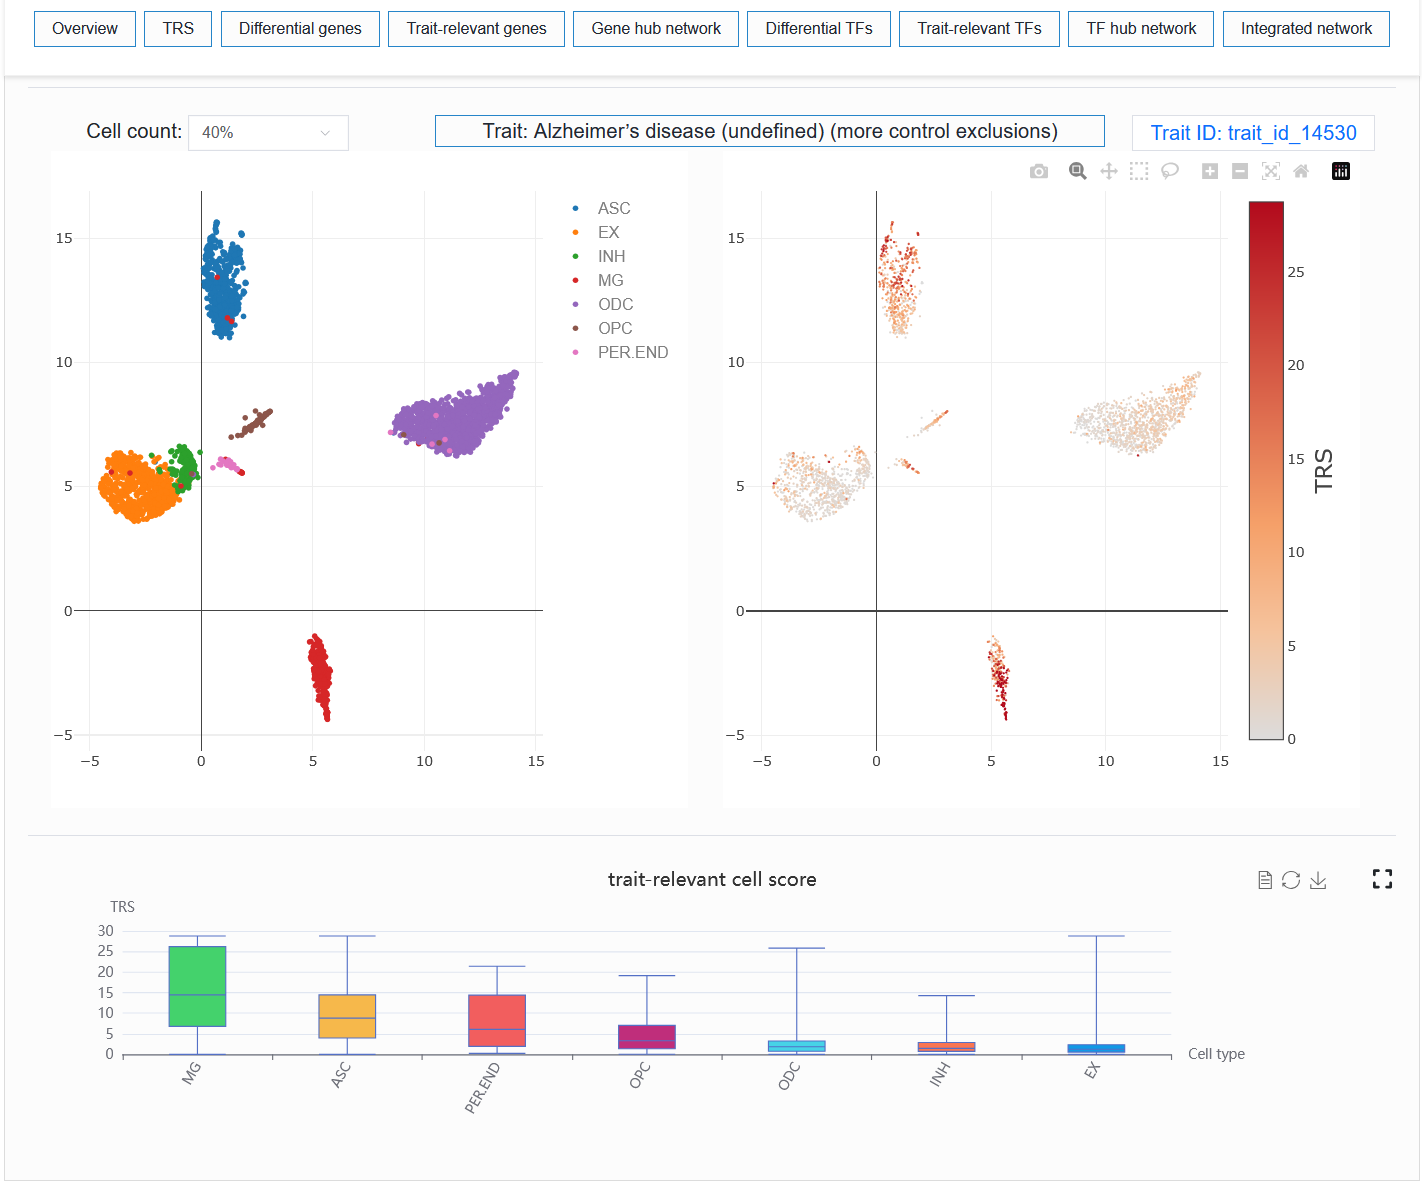Expand box plot to fullscreen

tap(1382, 879)
